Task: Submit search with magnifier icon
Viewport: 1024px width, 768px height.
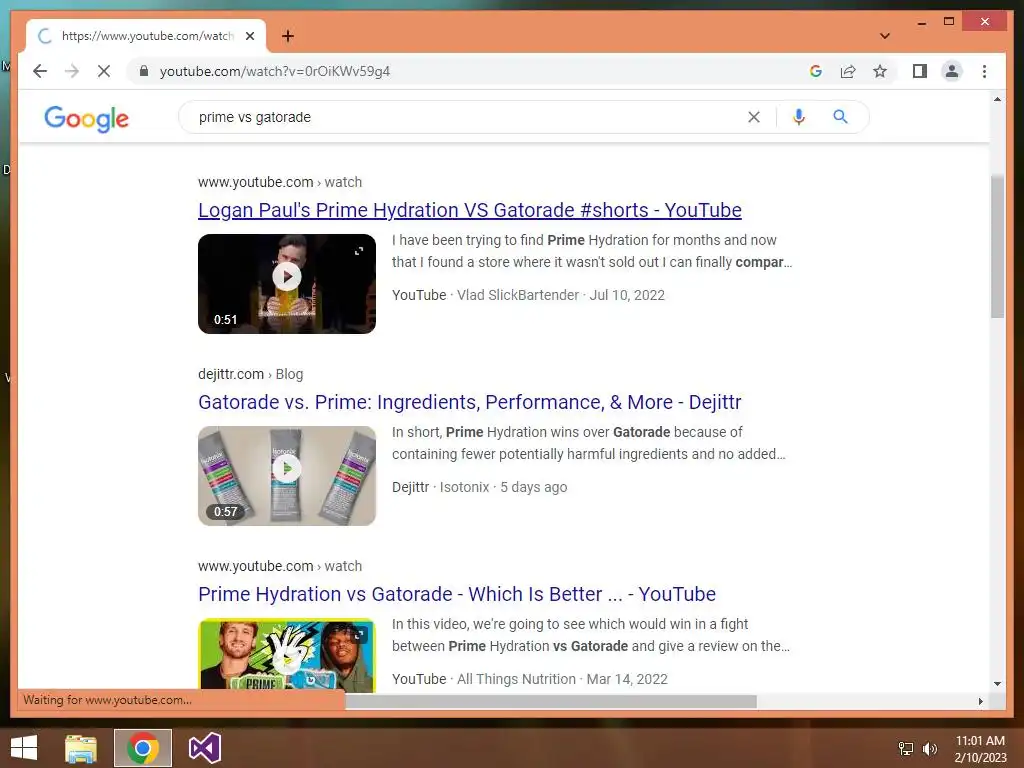Action: click(x=840, y=117)
